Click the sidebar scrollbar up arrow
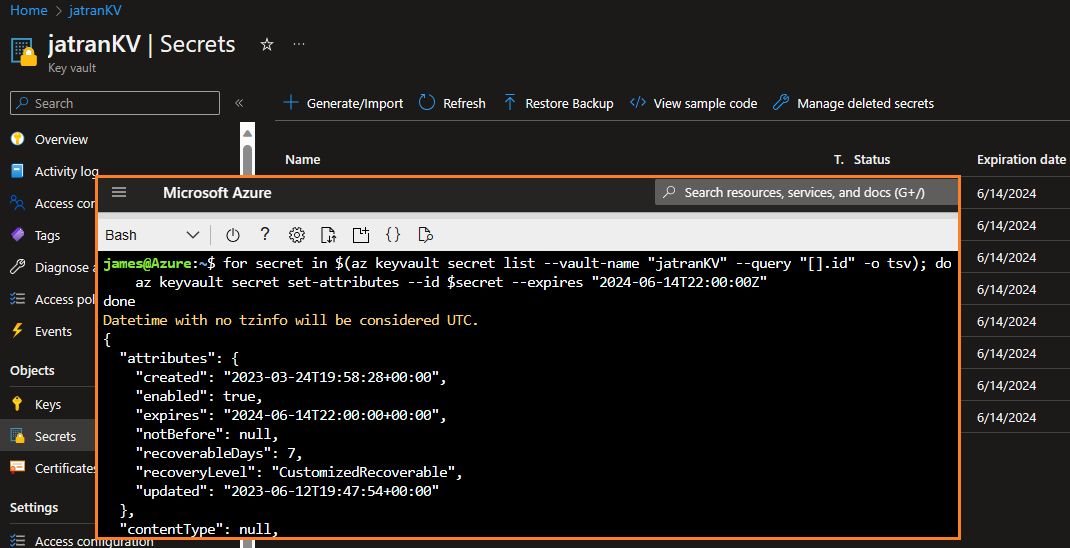 point(247,133)
